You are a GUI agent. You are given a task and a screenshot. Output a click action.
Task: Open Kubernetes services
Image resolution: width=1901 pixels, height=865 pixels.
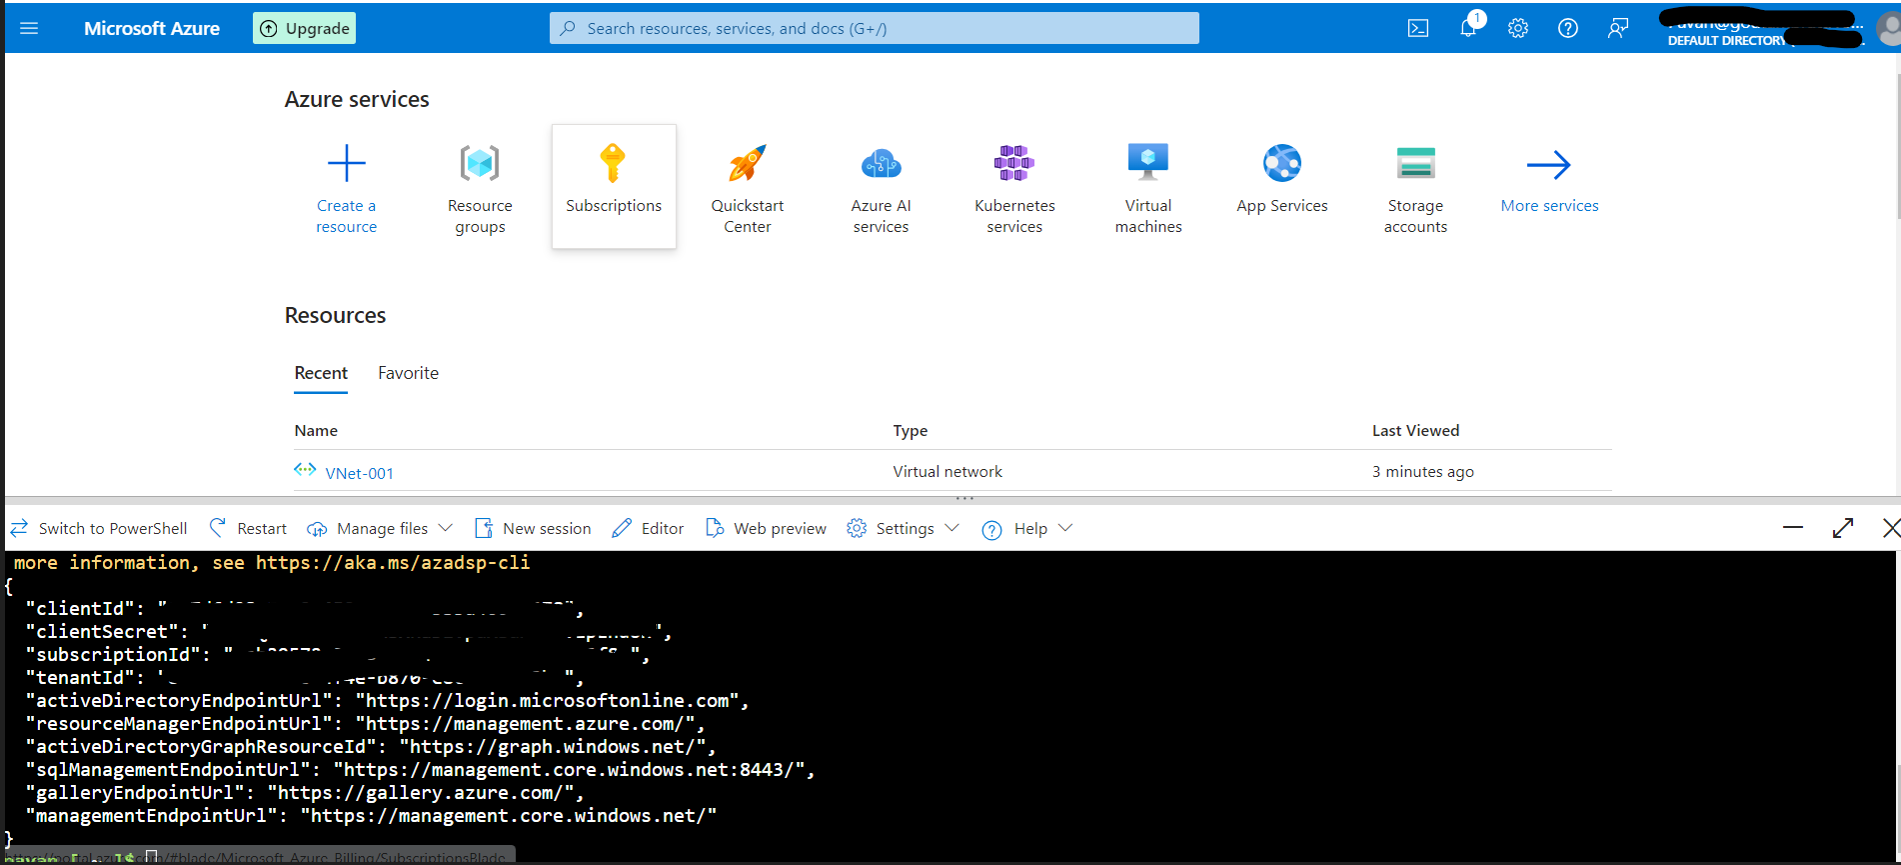[1014, 187]
